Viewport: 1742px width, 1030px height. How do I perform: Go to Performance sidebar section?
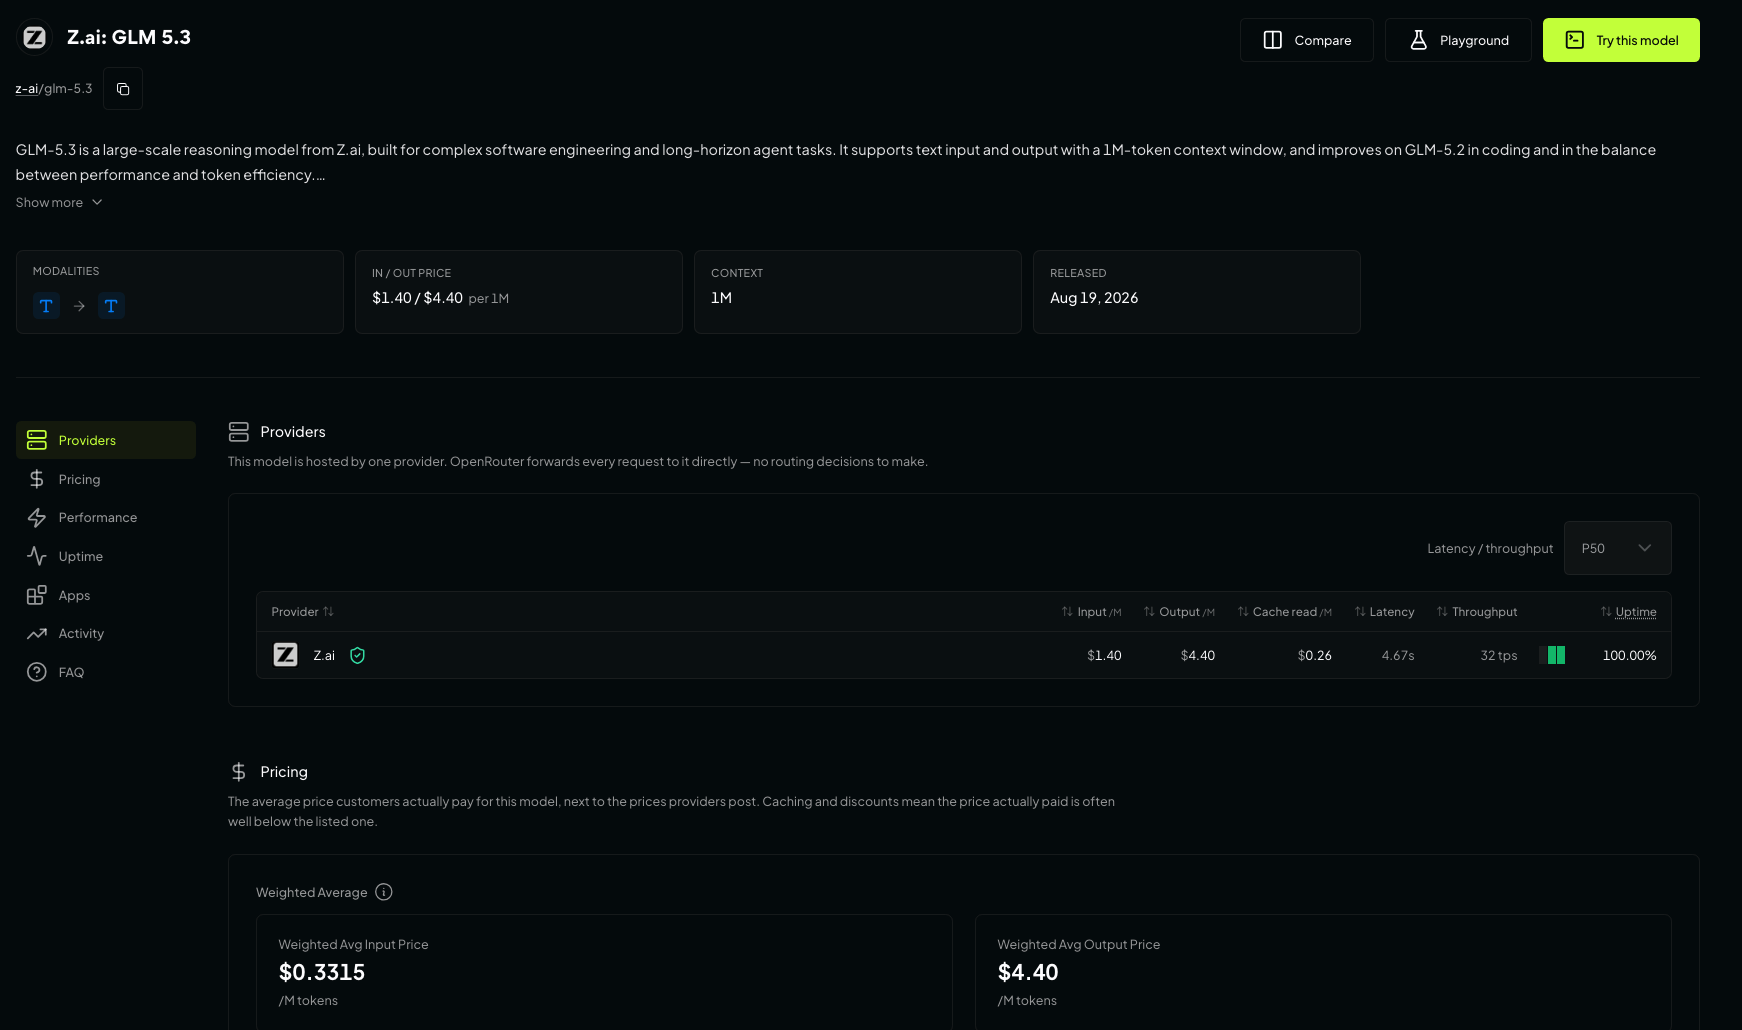point(106,517)
